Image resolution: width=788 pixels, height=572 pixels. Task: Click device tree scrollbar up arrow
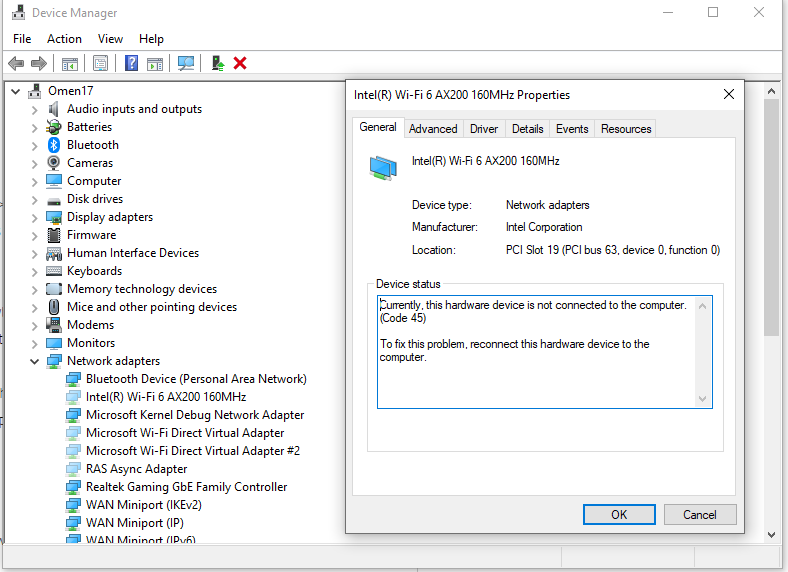771,91
